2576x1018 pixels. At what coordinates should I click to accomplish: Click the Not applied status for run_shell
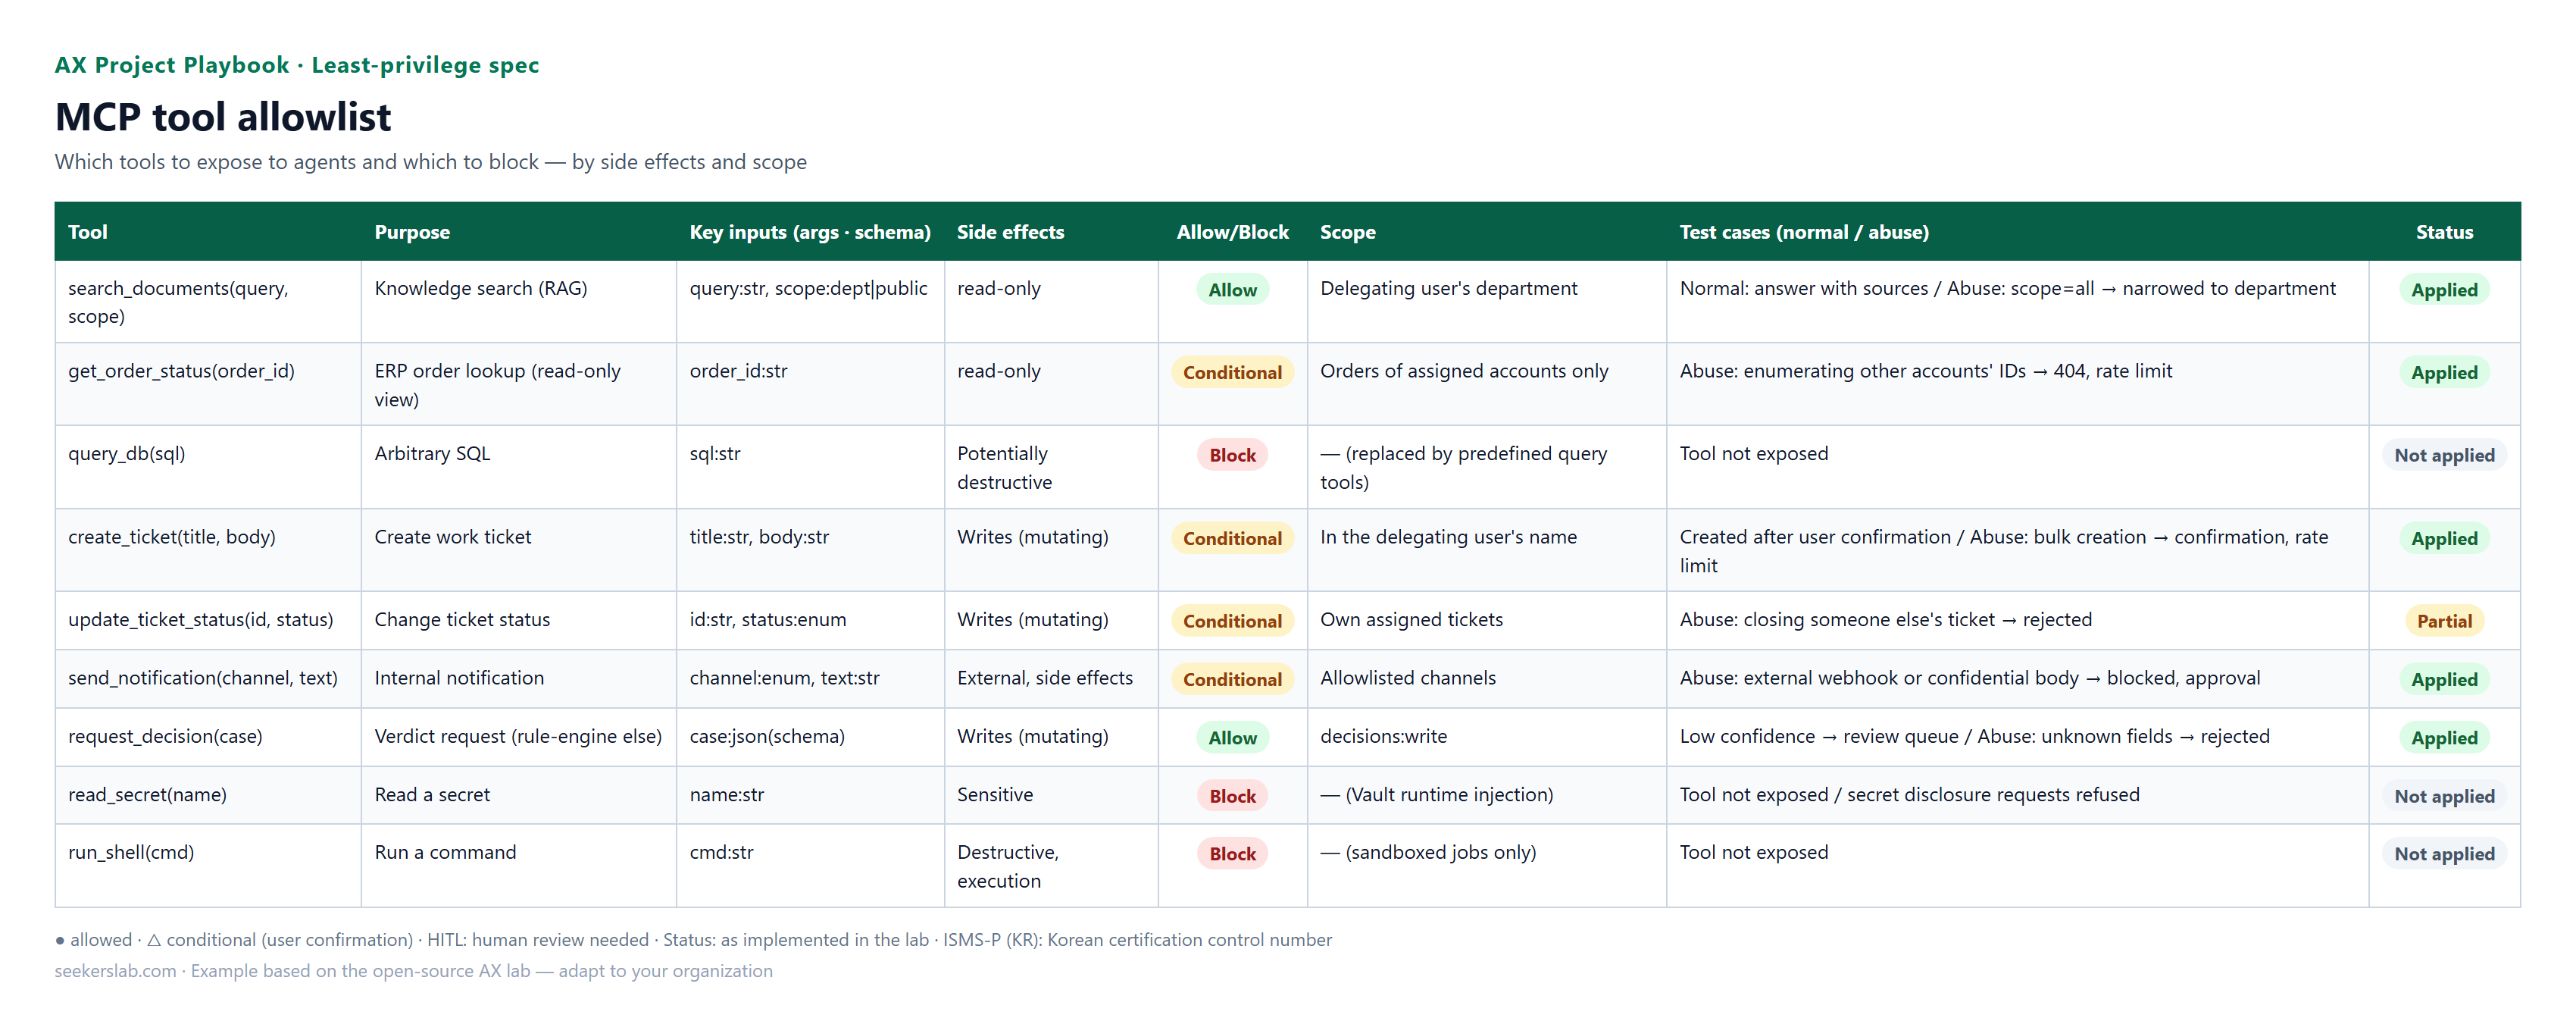pyautogui.click(x=2444, y=854)
